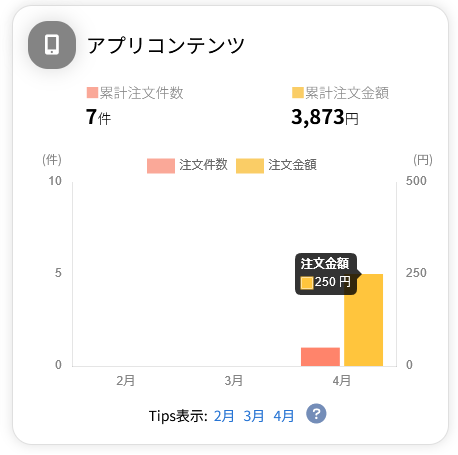Select the yellow 4月 order amount bar

pos(364,320)
